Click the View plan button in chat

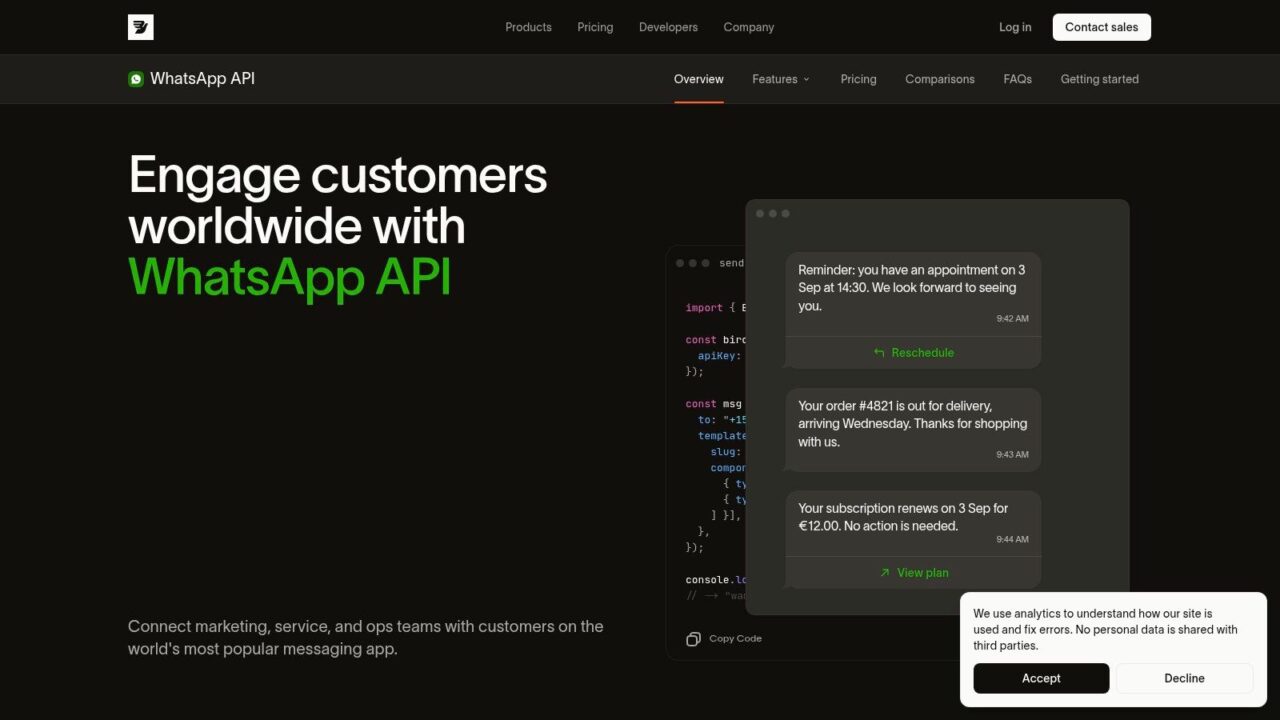pyautogui.click(x=913, y=573)
